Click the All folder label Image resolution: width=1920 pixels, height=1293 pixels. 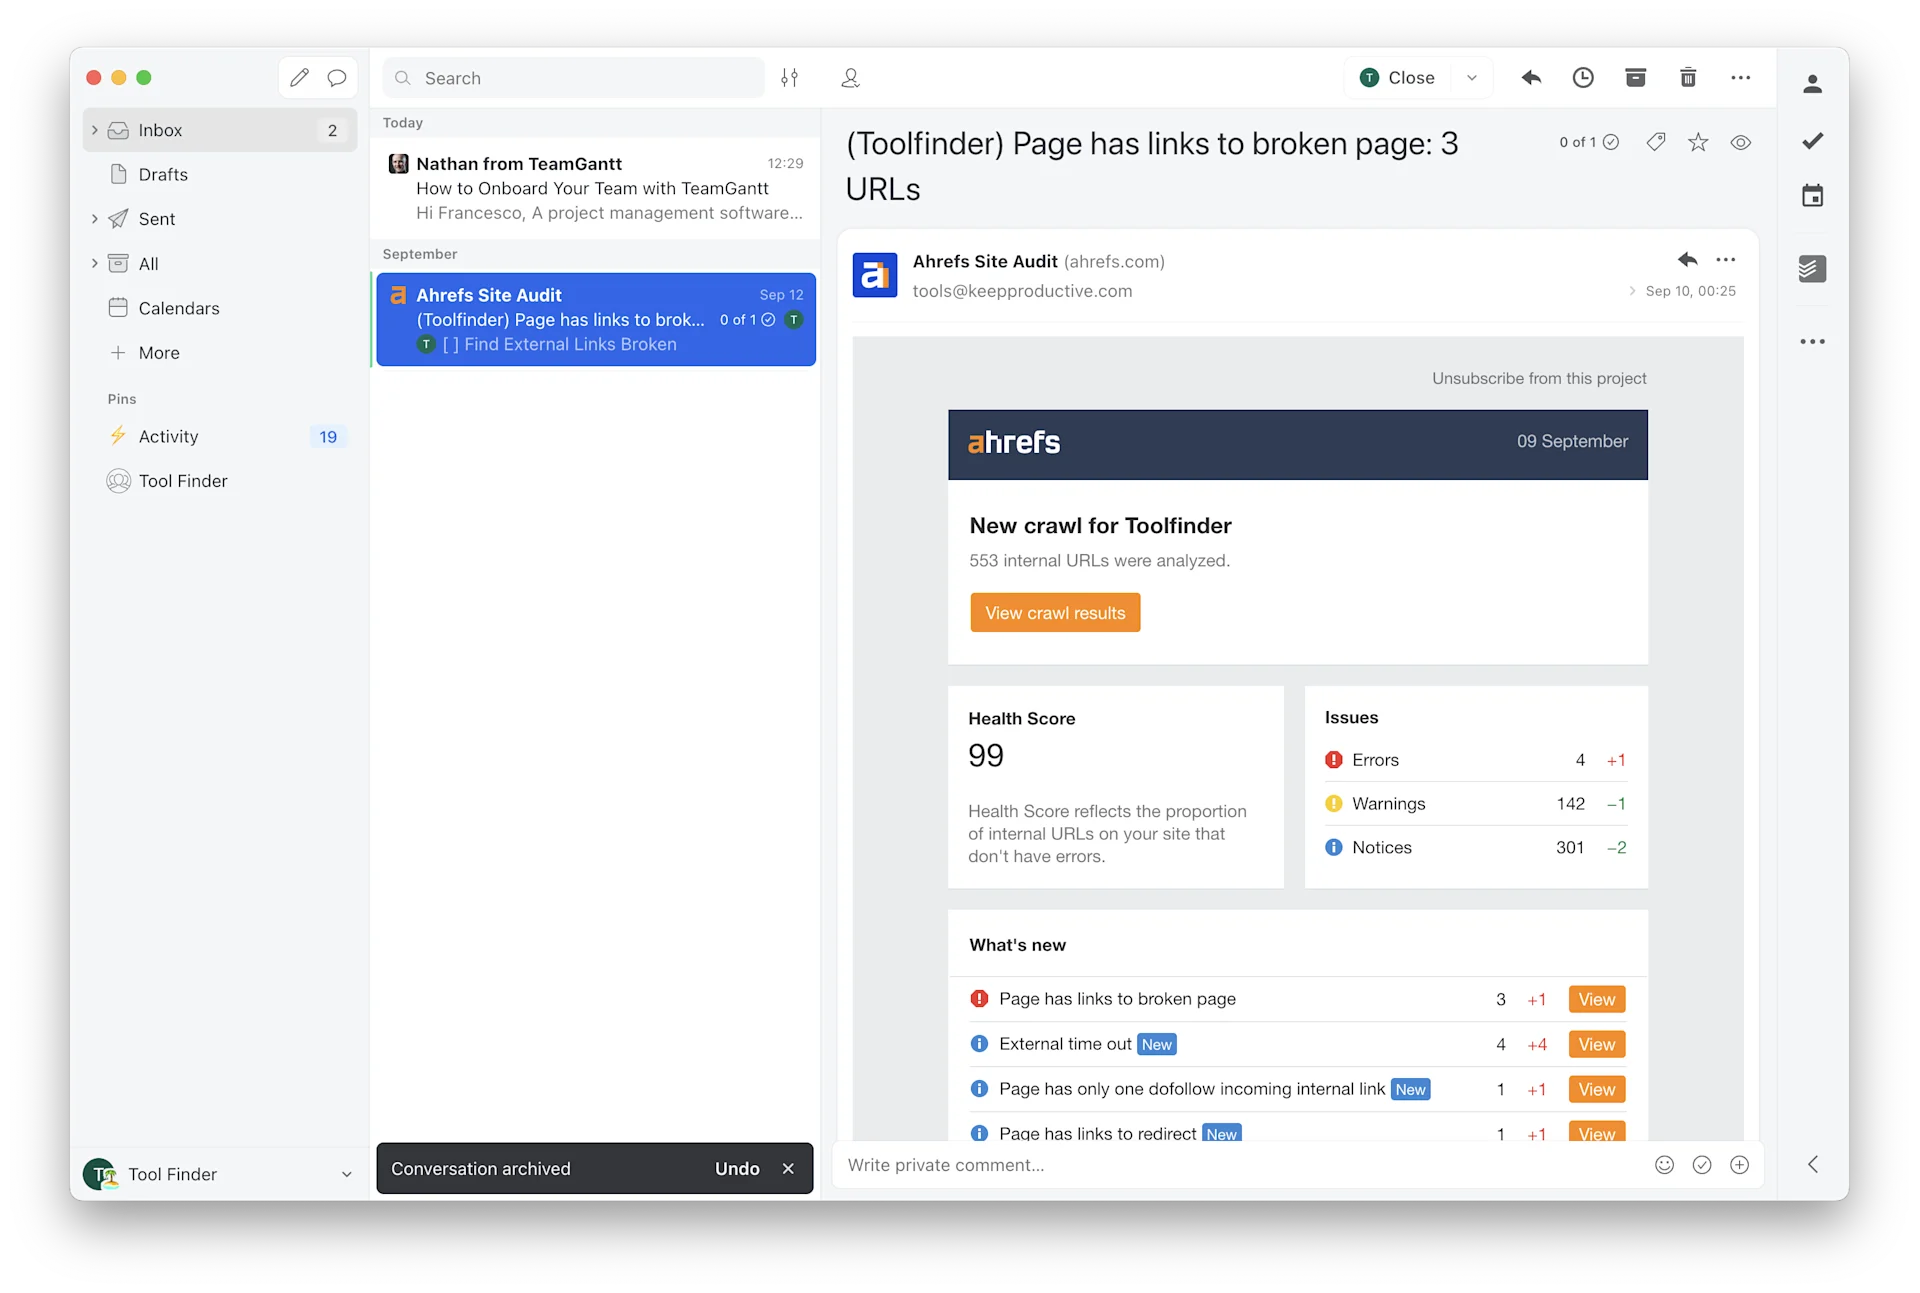[149, 264]
